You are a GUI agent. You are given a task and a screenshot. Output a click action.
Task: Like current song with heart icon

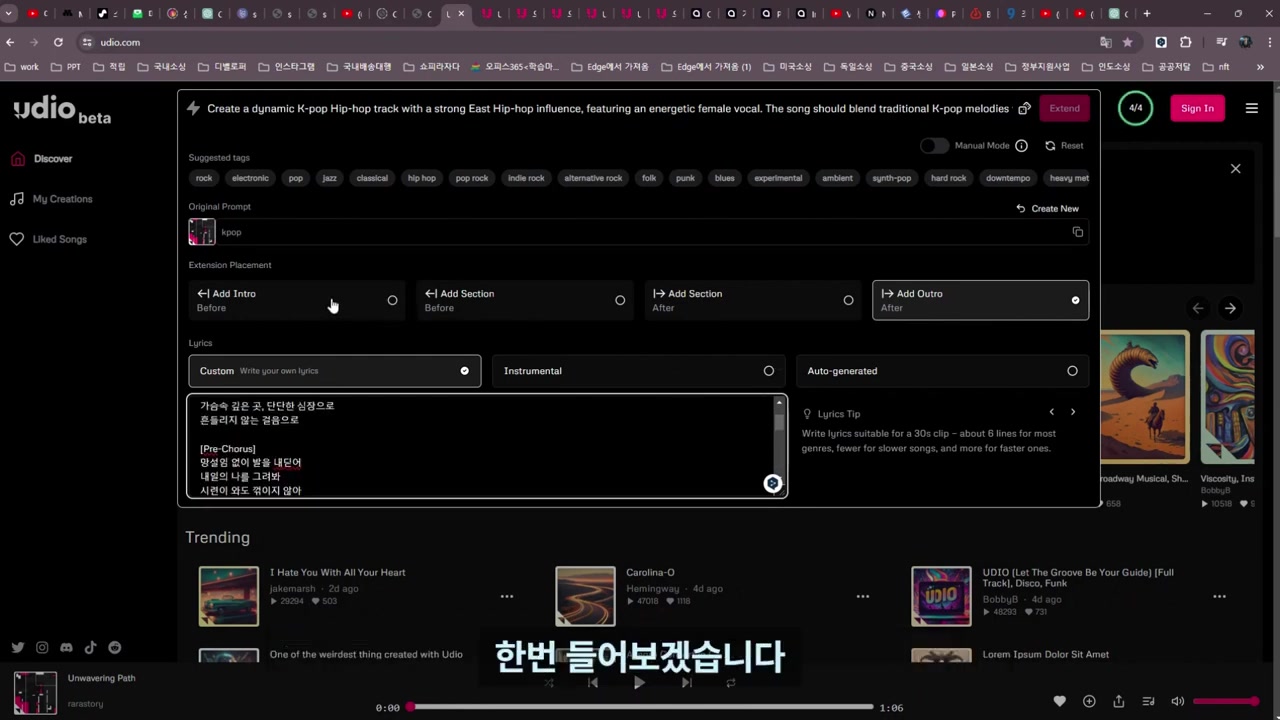pyautogui.click(x=1060, y=701)
